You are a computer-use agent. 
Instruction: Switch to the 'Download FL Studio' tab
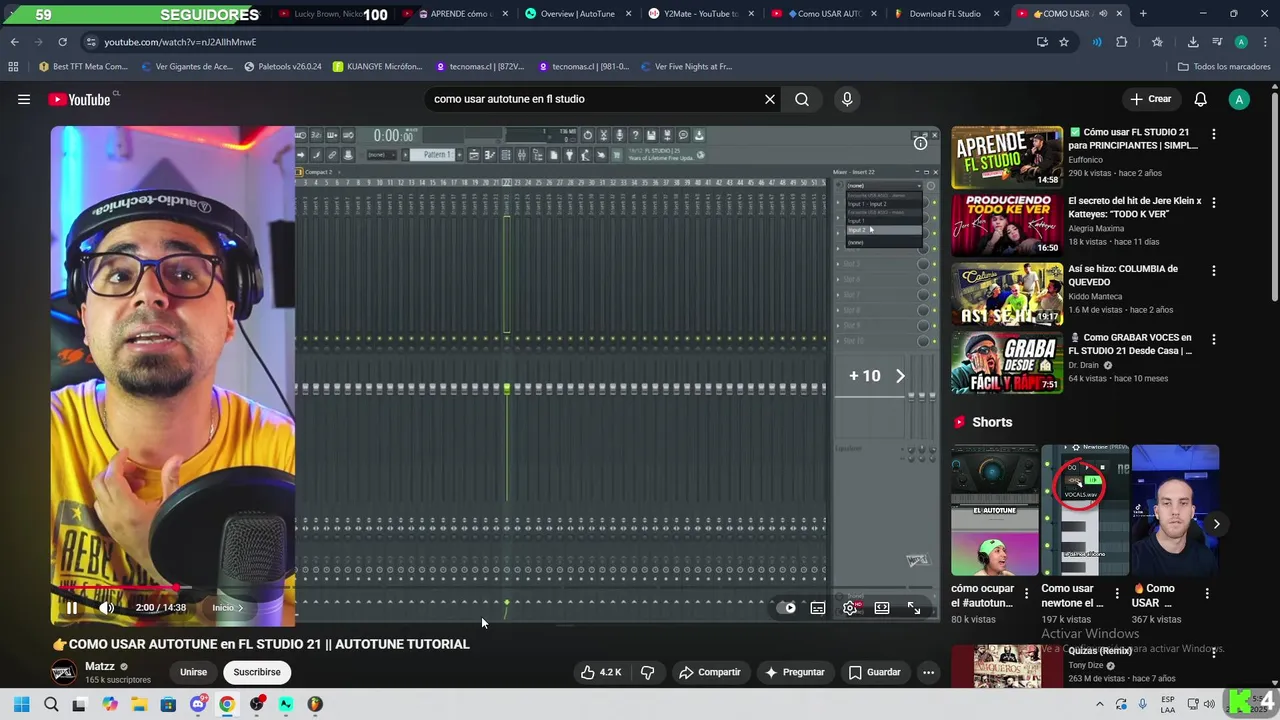(945, 14)
